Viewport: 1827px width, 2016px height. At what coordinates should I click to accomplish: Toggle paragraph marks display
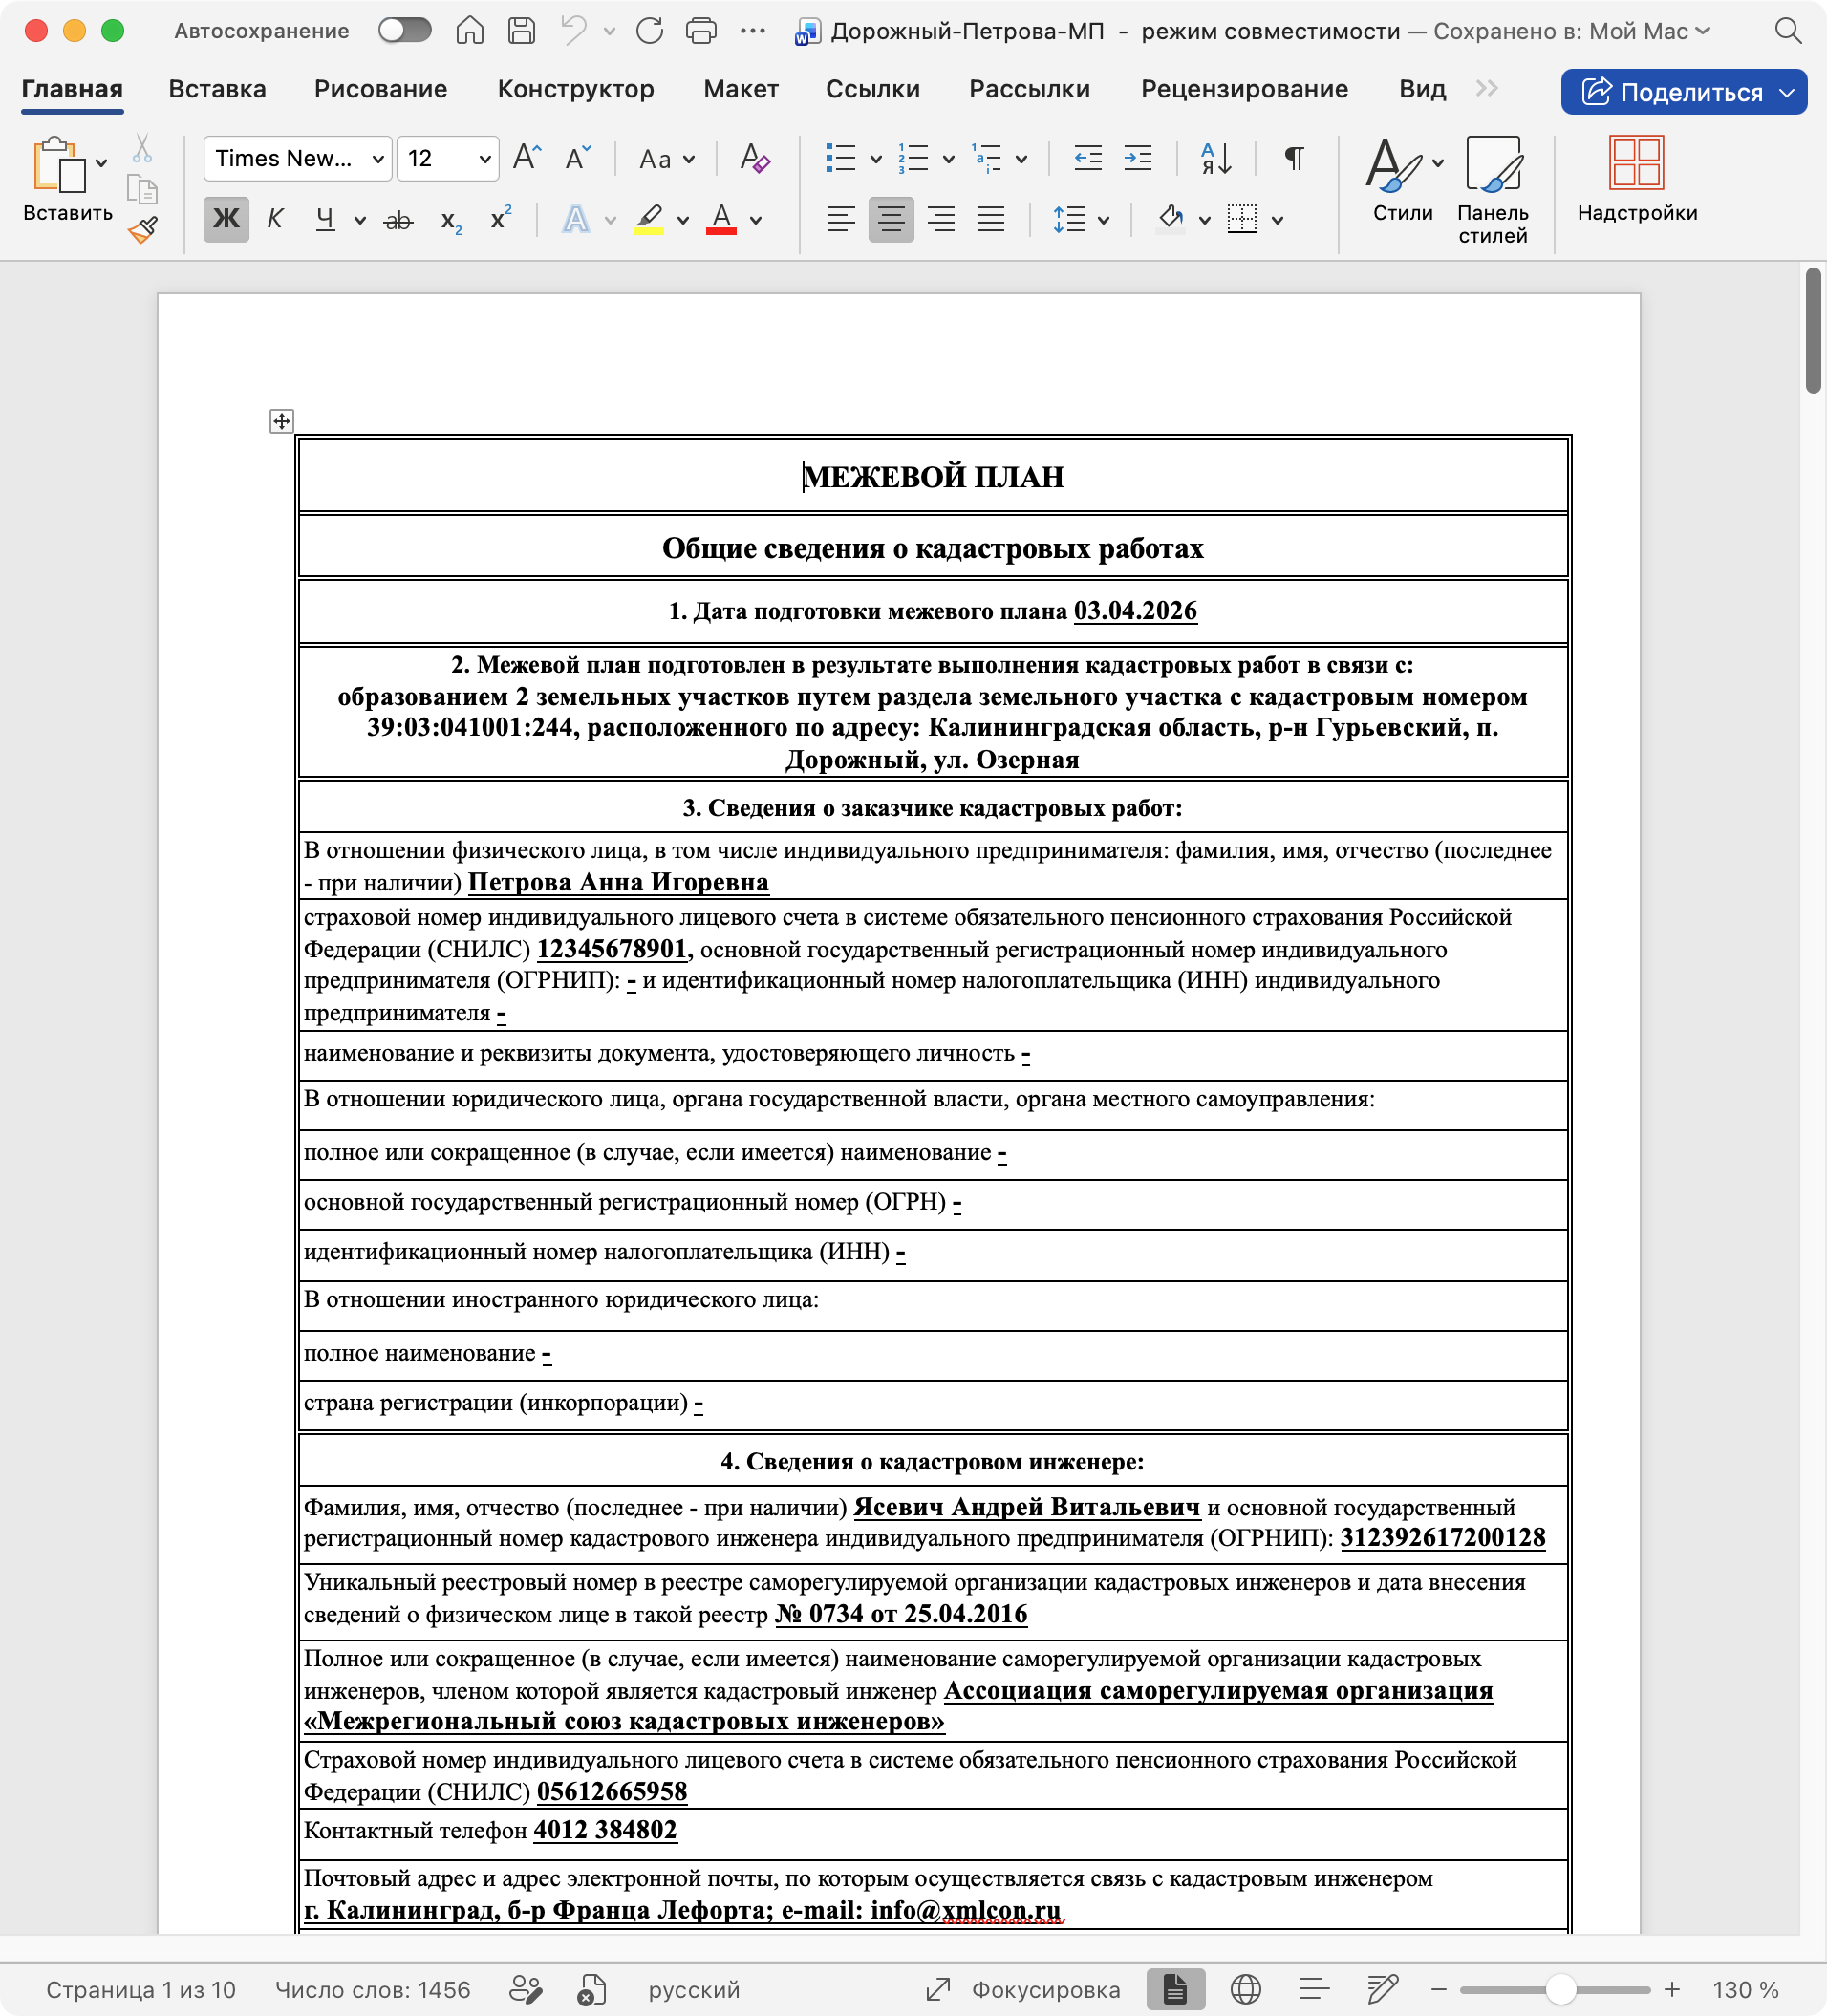point(1294,158)
